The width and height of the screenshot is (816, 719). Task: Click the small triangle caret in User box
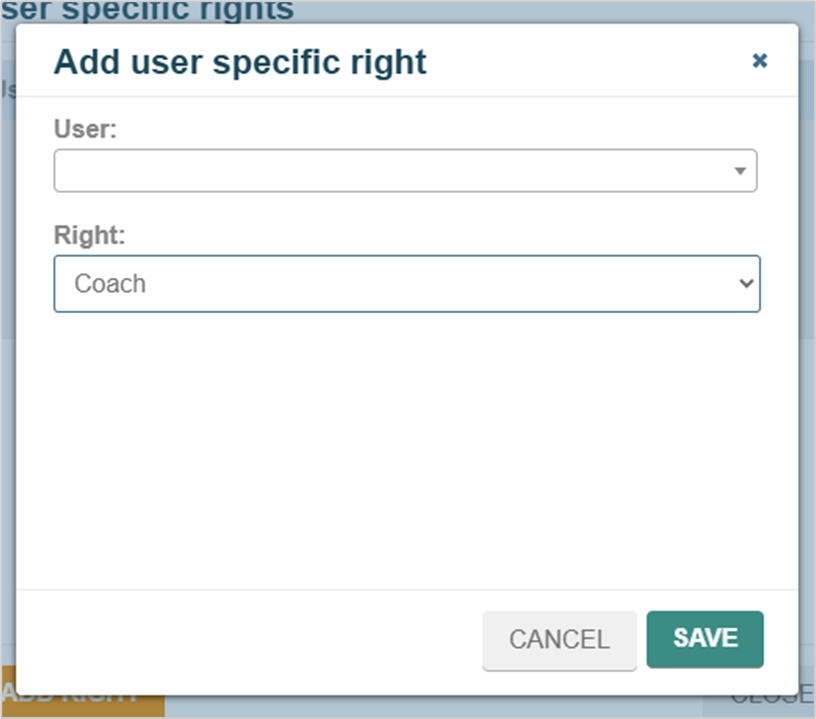(x=740, y=171)
